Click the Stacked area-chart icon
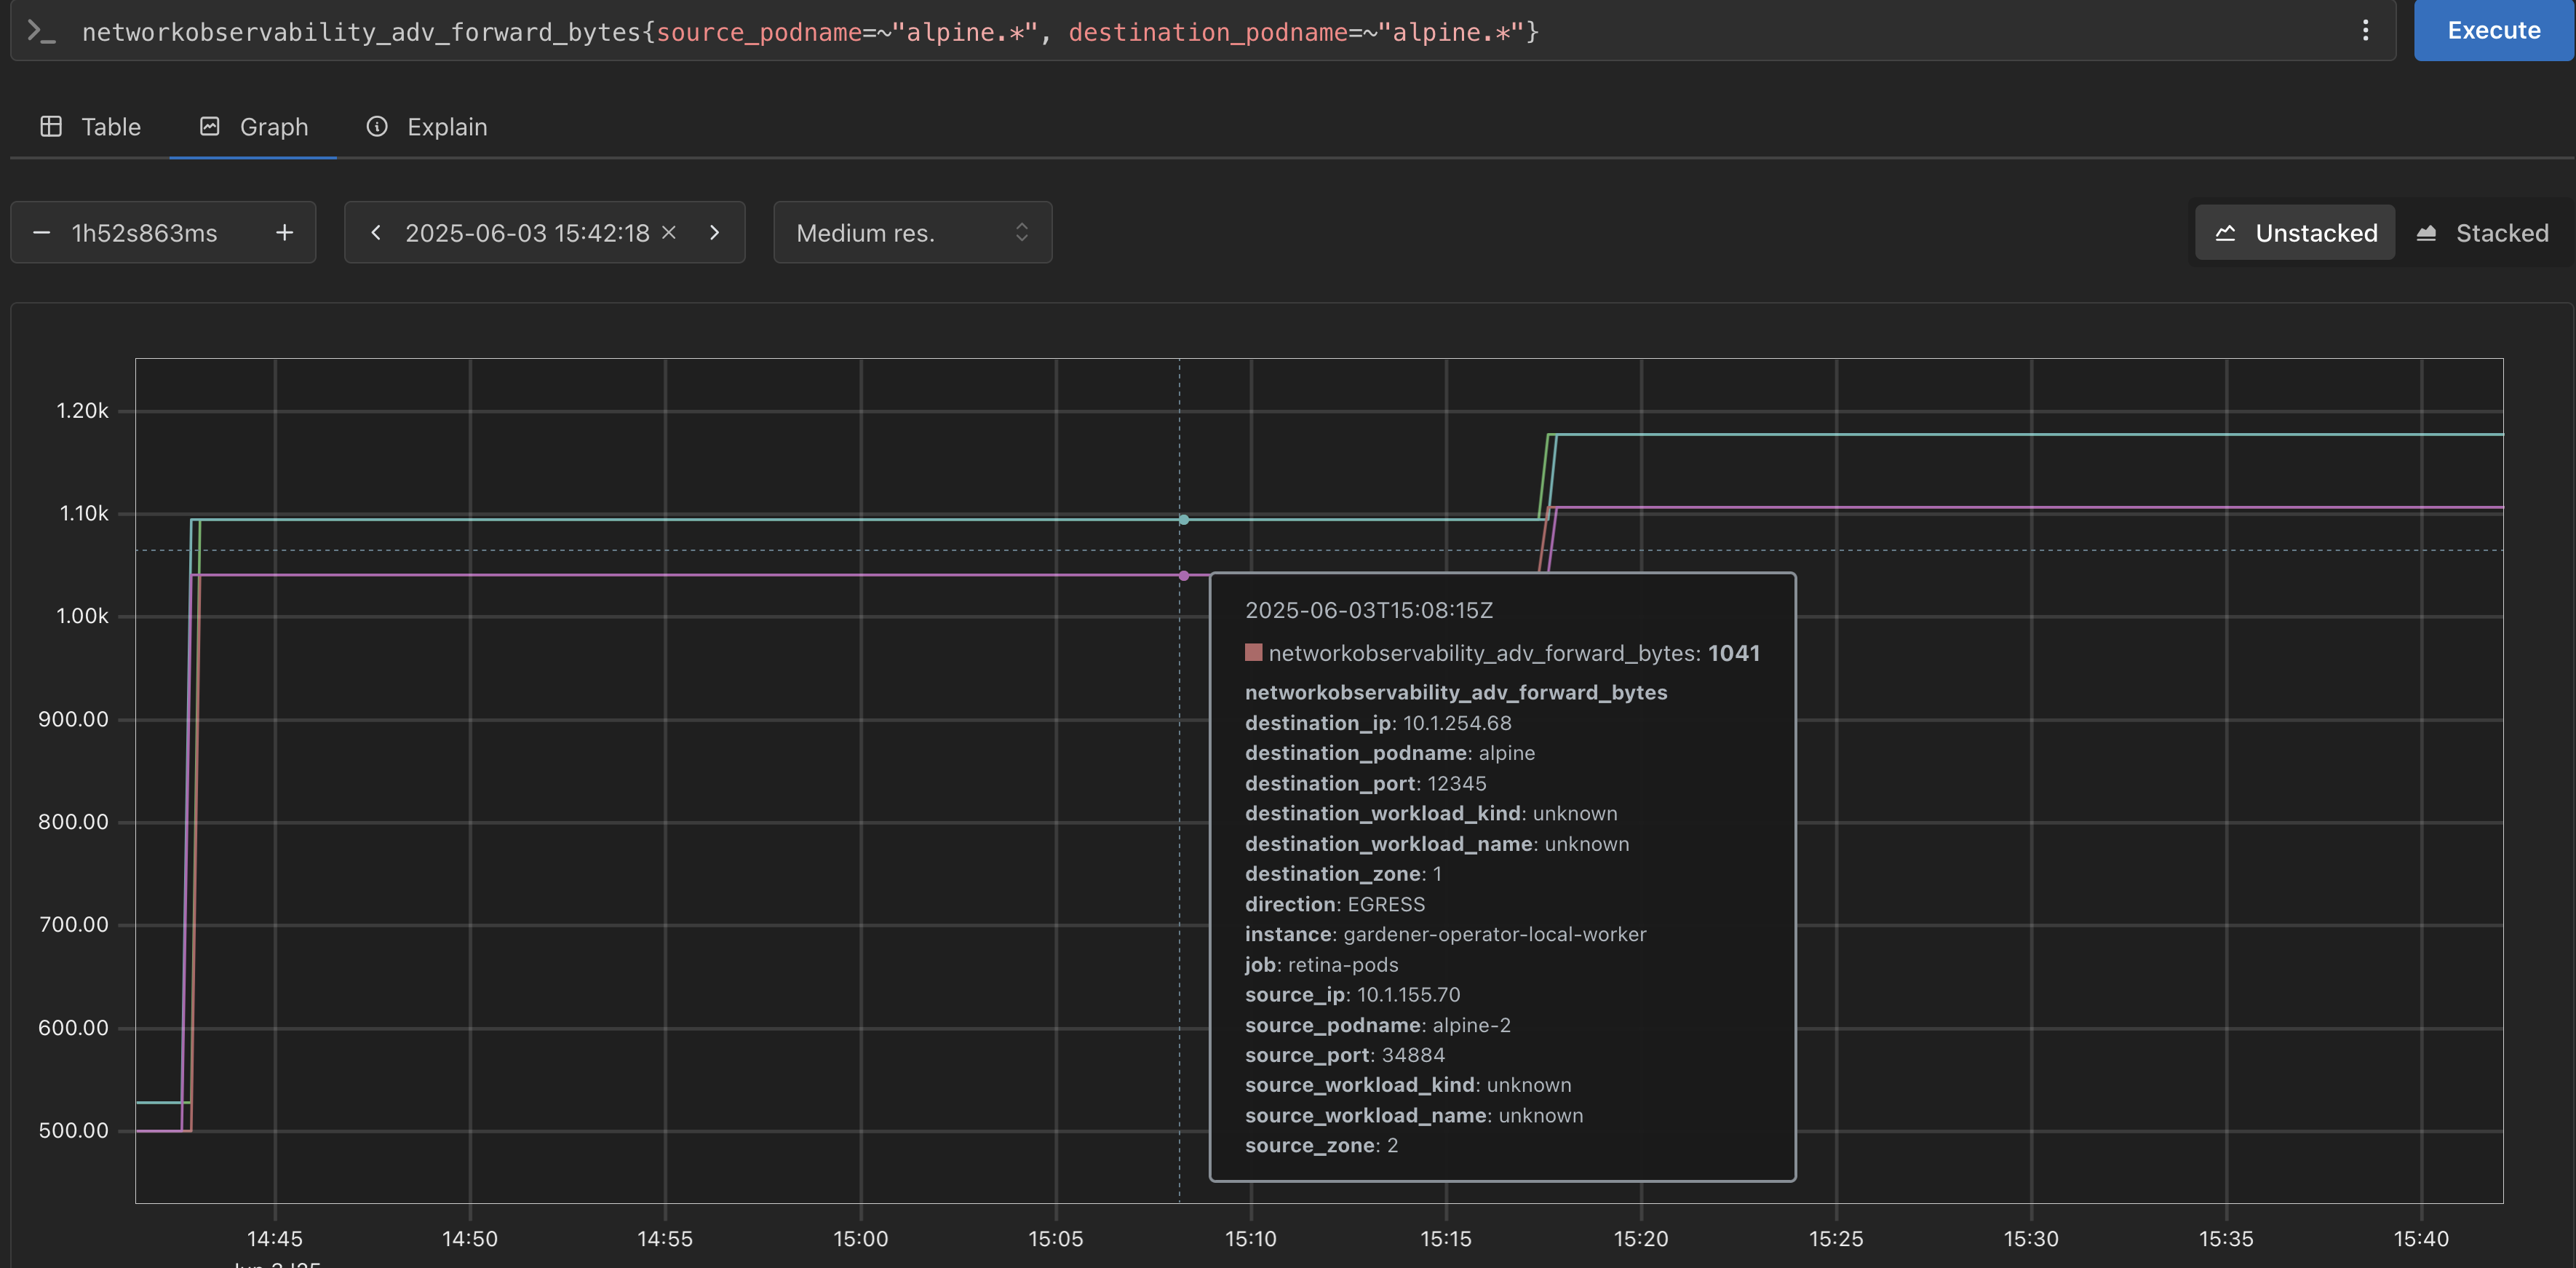This screenshot has height=1268, width=2576. [x=2428, y=232]
